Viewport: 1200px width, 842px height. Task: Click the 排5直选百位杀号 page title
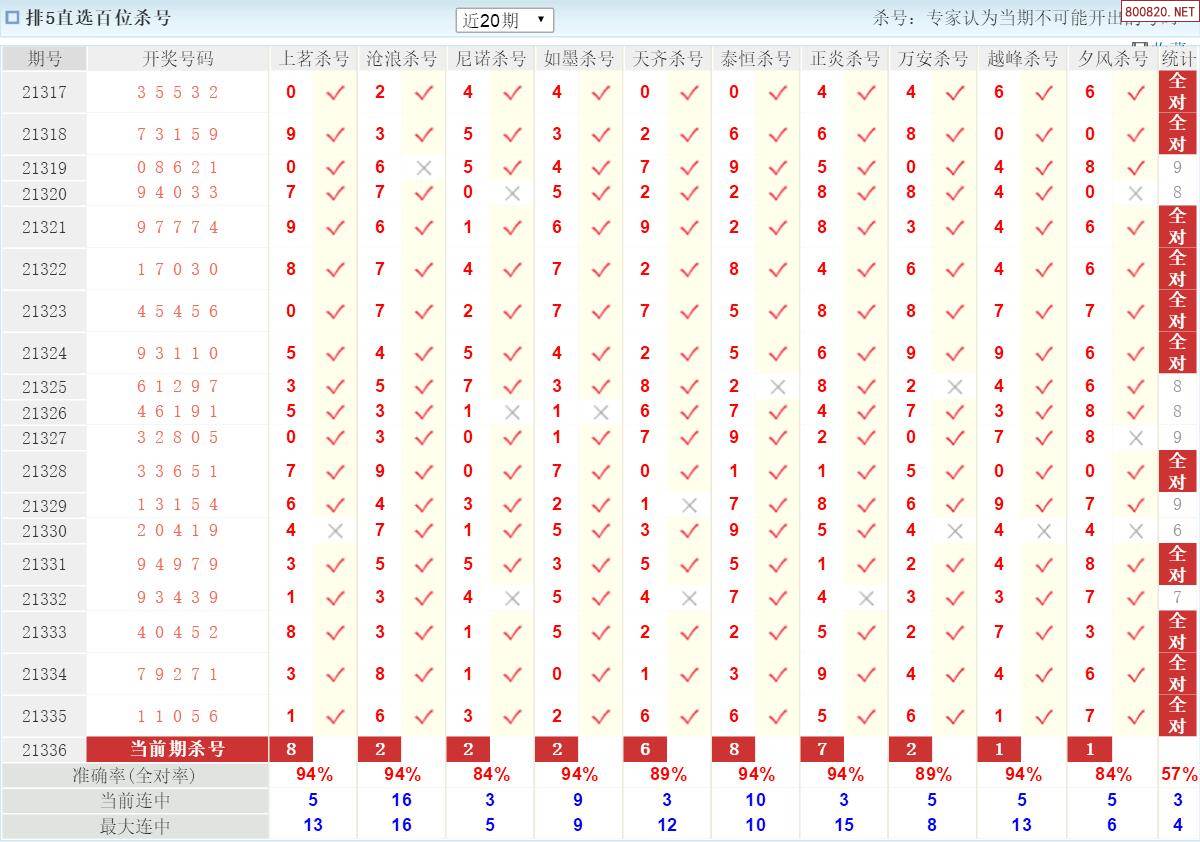click(99, 18)
